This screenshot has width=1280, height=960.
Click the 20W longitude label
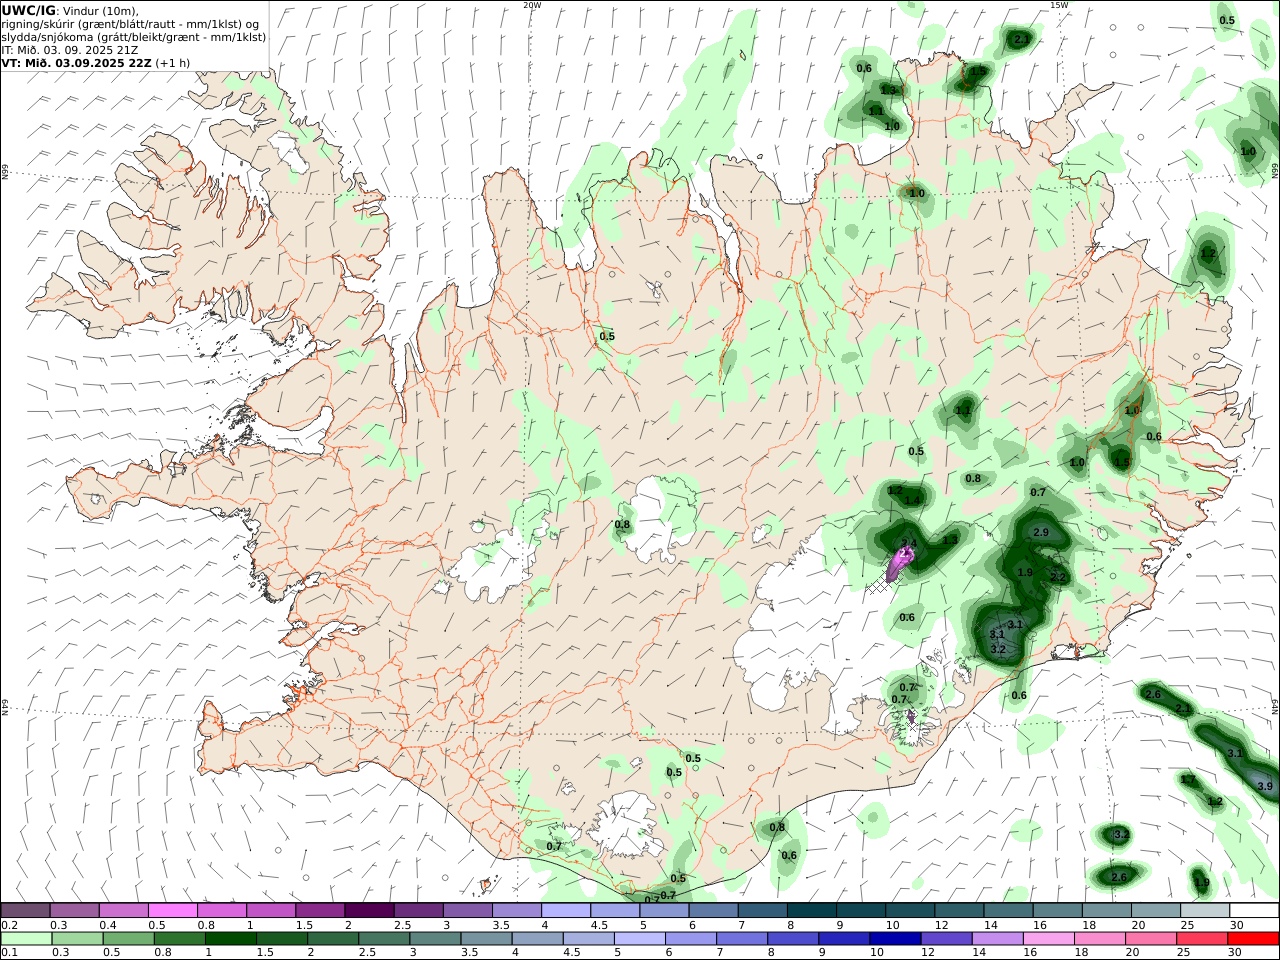[533, 5]
